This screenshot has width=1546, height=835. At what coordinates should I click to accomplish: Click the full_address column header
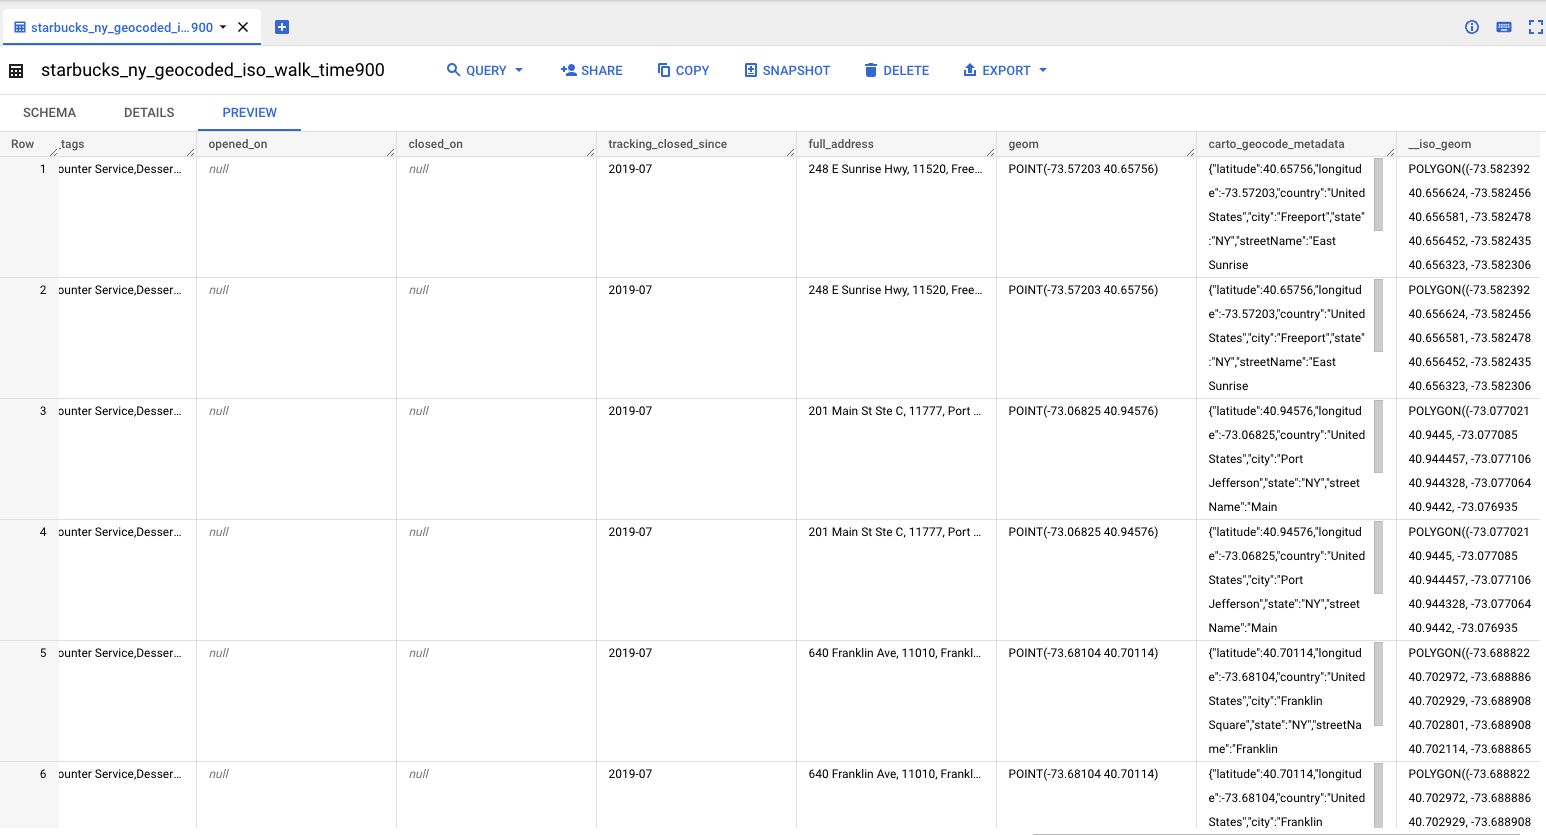841,144
